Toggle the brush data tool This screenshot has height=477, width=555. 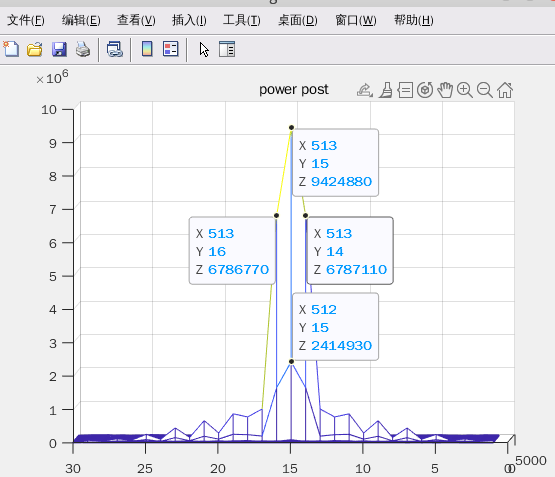(x=386, y=90)
